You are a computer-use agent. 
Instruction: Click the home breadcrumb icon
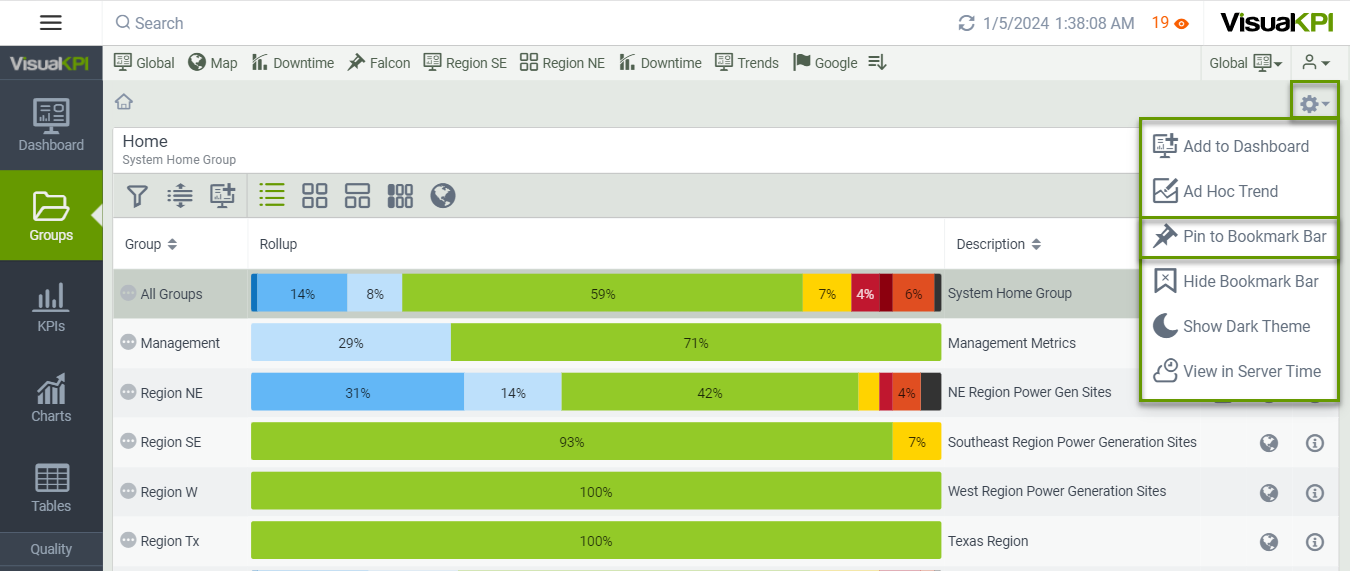pos(124,102)
